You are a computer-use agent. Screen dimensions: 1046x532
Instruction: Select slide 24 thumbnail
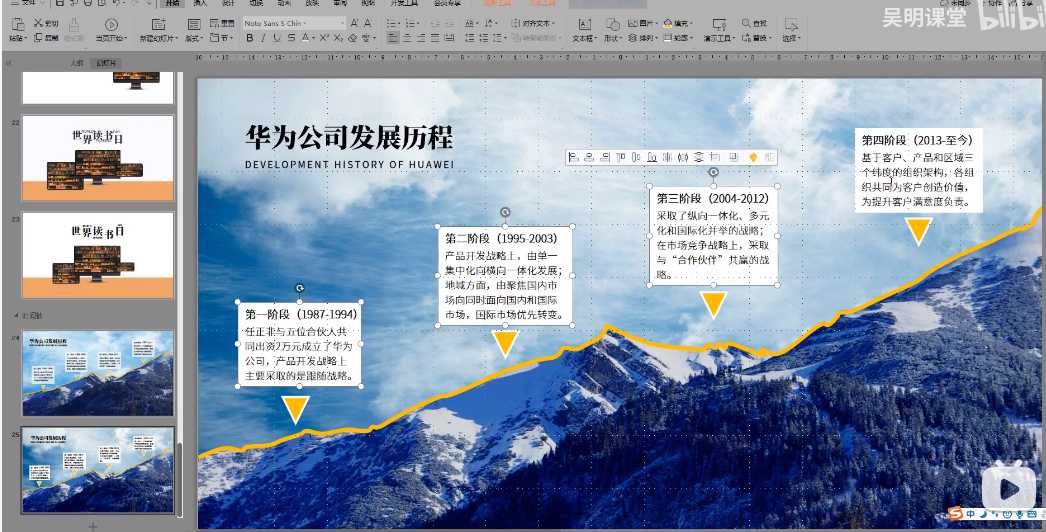(98, 373)
